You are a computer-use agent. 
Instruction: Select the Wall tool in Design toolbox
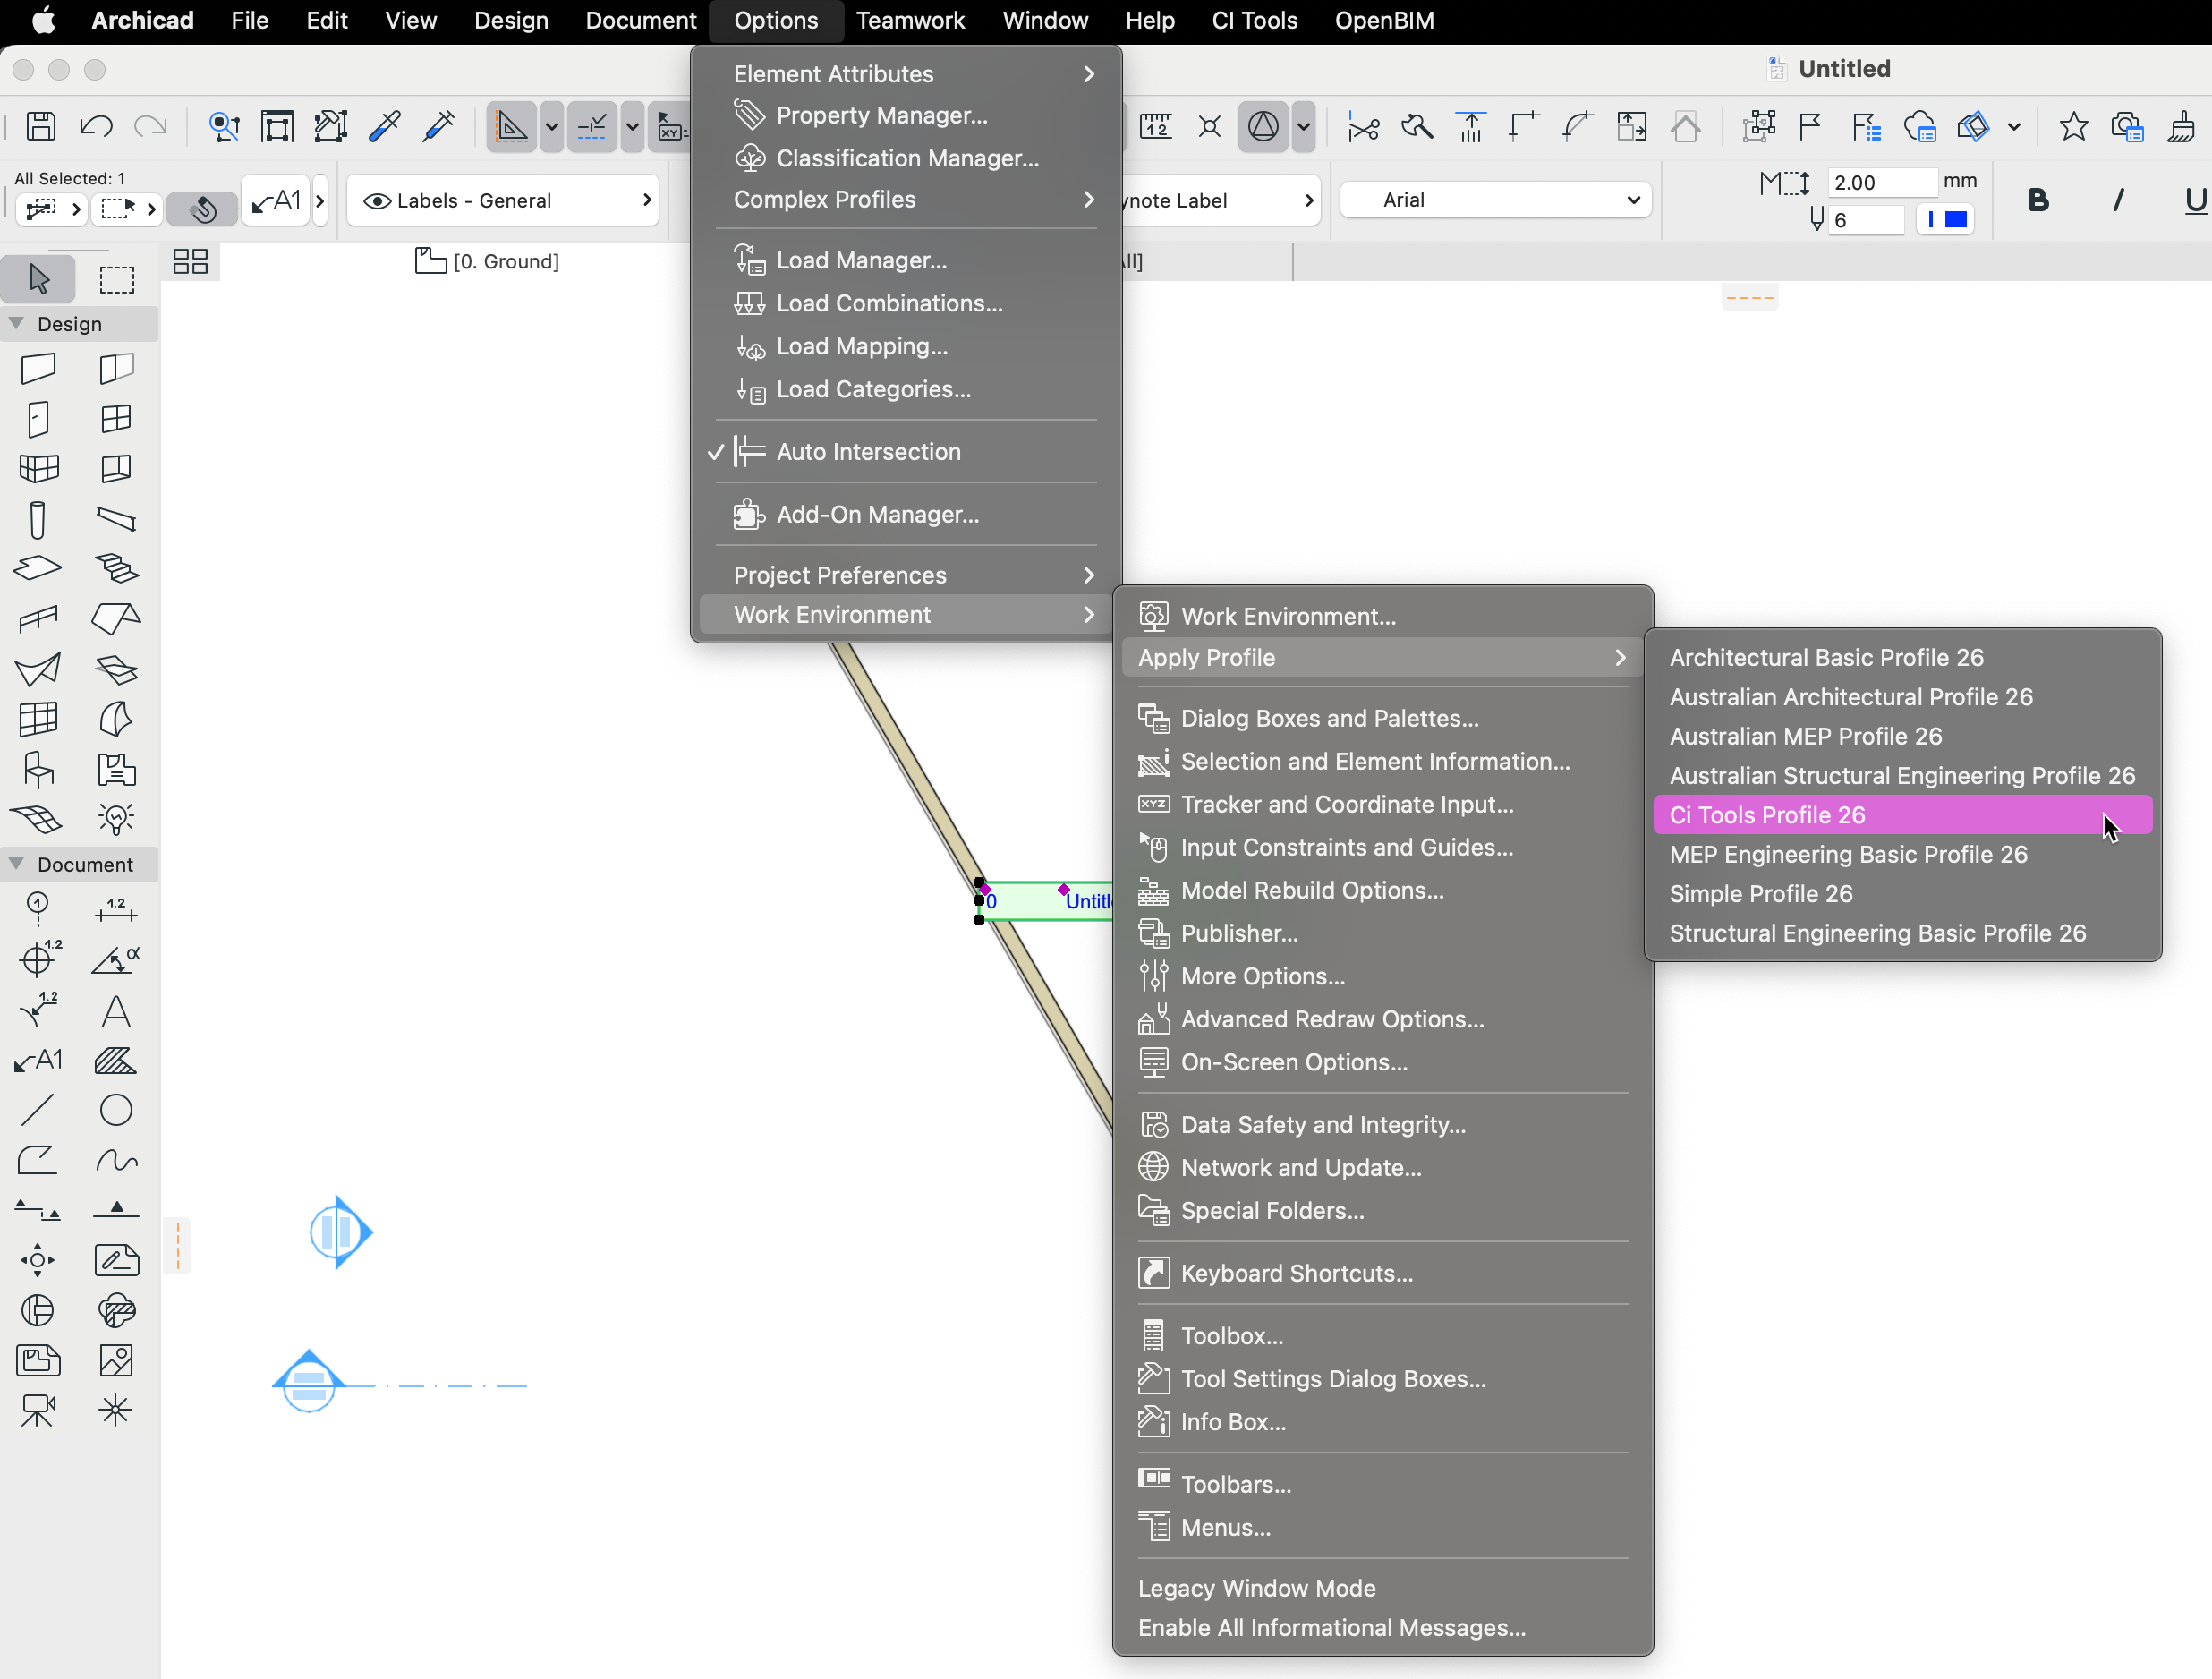coord(38,368)
